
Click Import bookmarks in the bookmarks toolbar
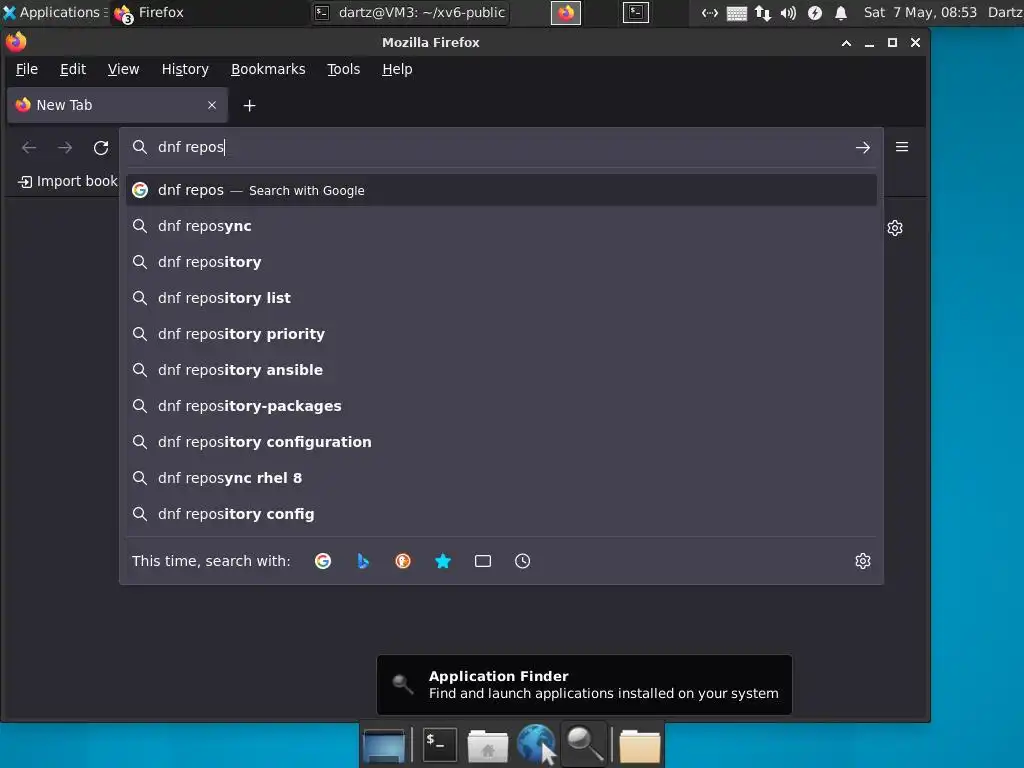[x=68, y=182]
